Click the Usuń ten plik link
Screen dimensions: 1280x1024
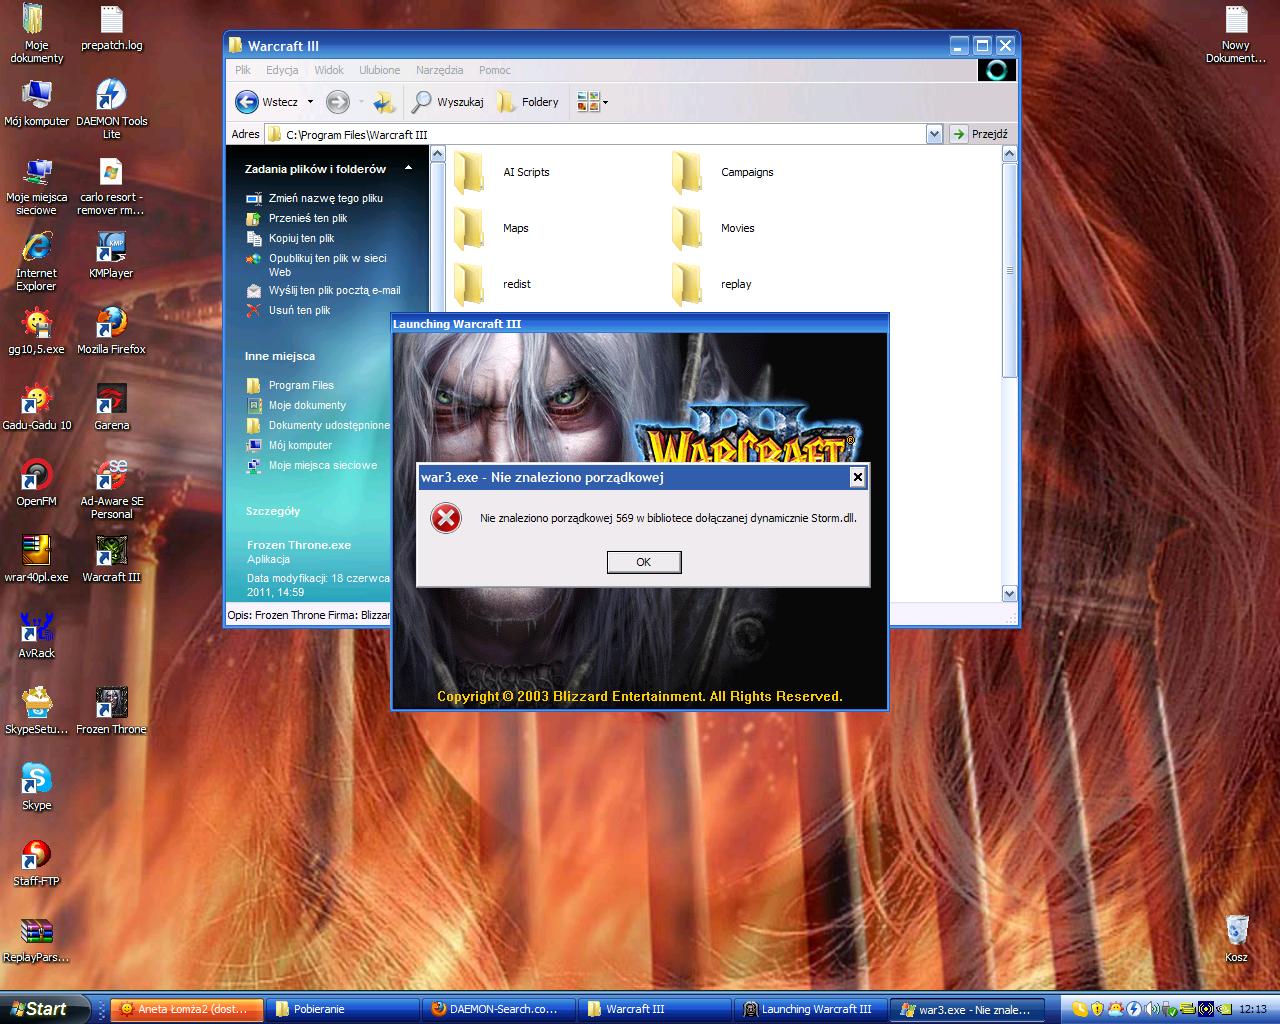299,310
